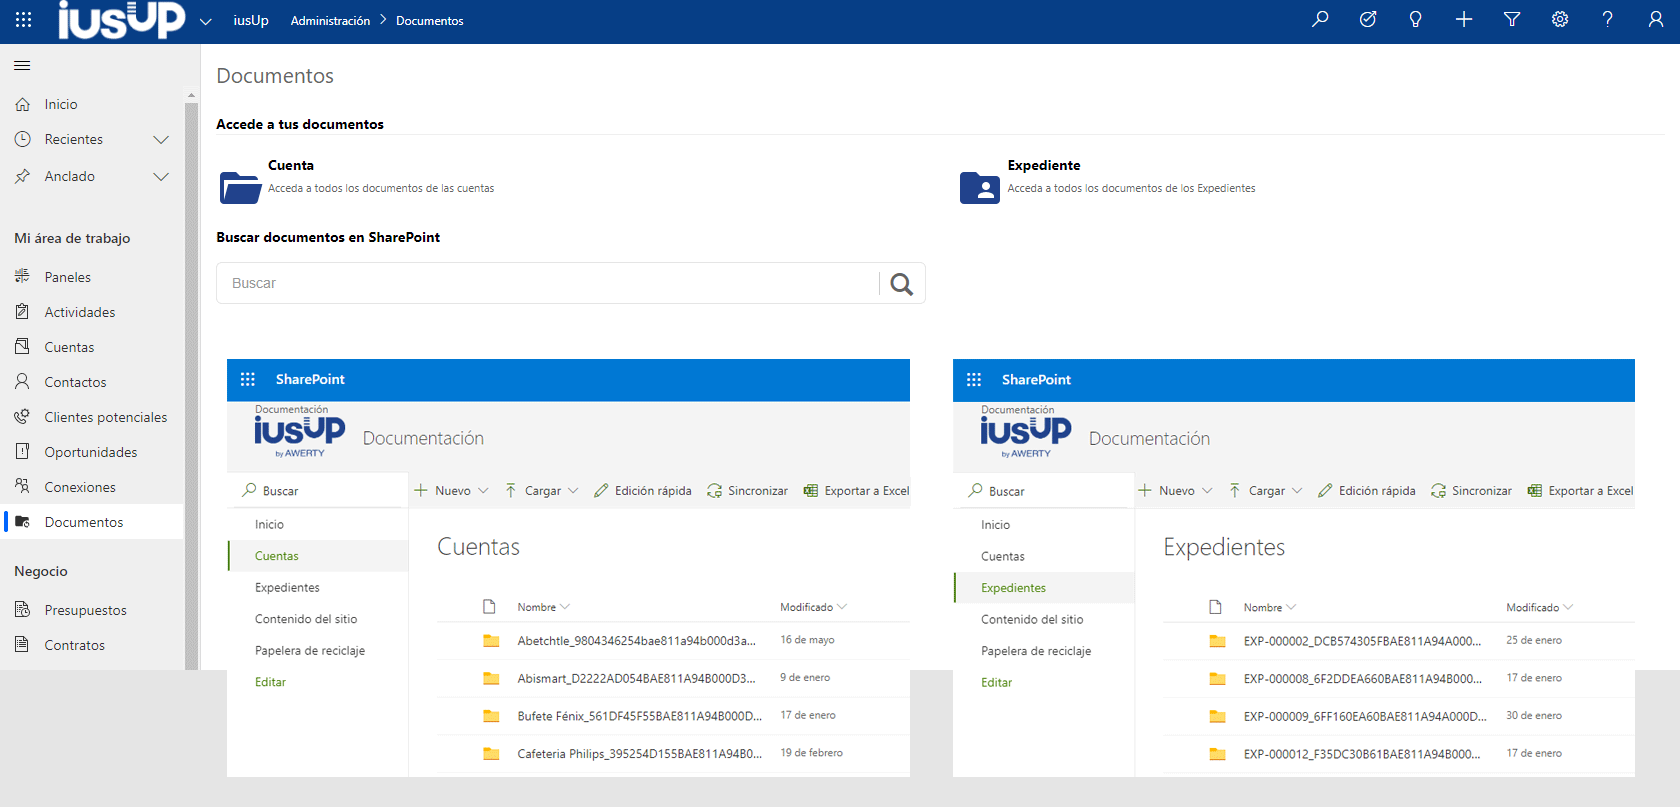Click iusUp logo in Expedientes SharePoint panel
The width and height of the screenshot is (1680, 807).
[x=1026, y=436]
